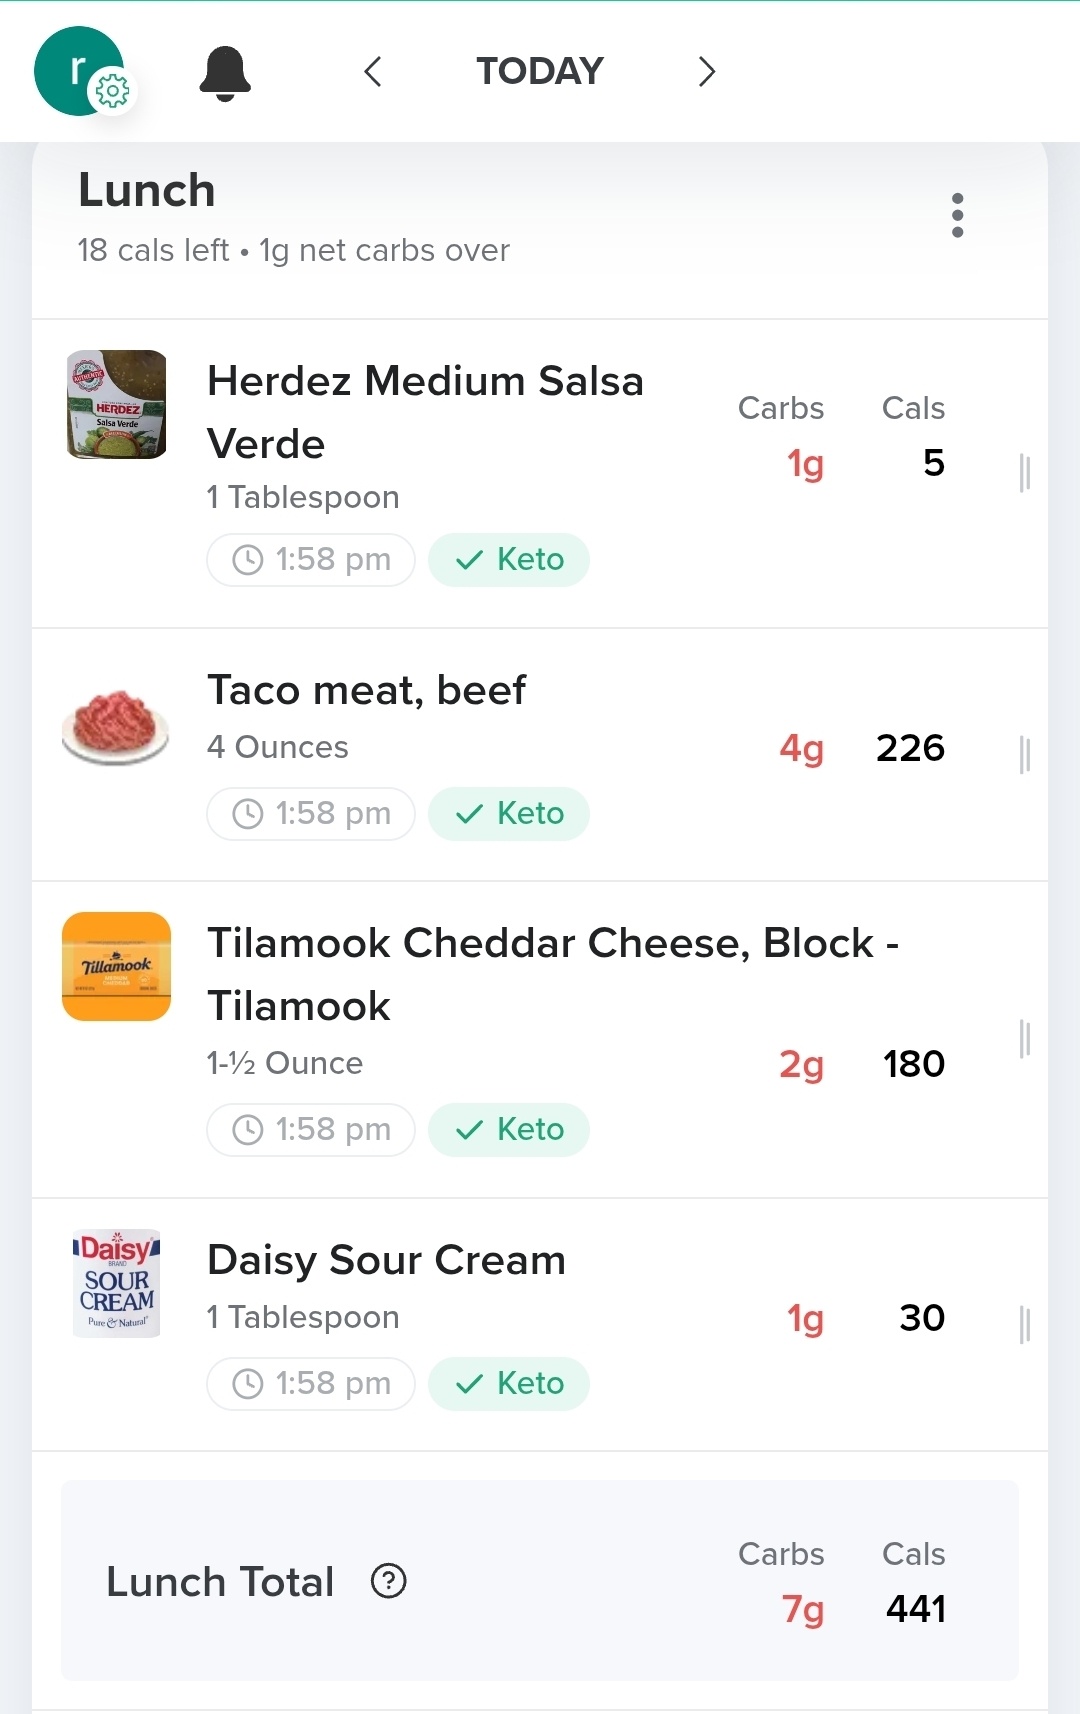Open the notifications bell

pos(225,73)
